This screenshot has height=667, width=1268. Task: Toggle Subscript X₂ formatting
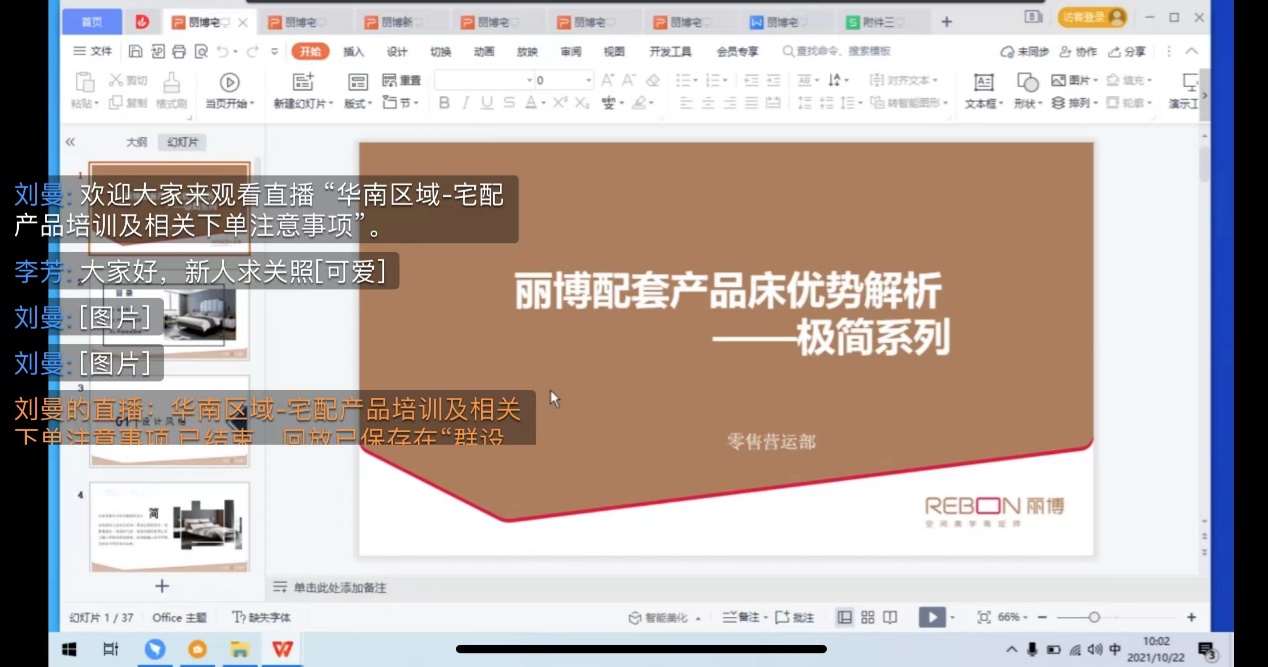582,103
